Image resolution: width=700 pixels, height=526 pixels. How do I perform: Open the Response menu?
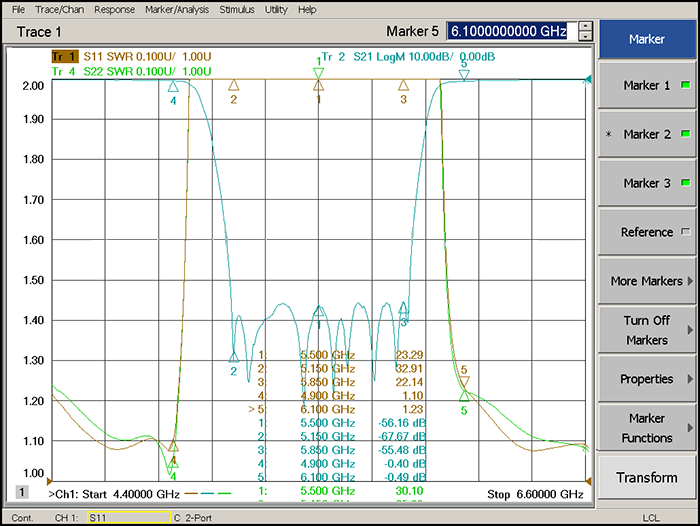pyautogui.click(x=114, y=9)
